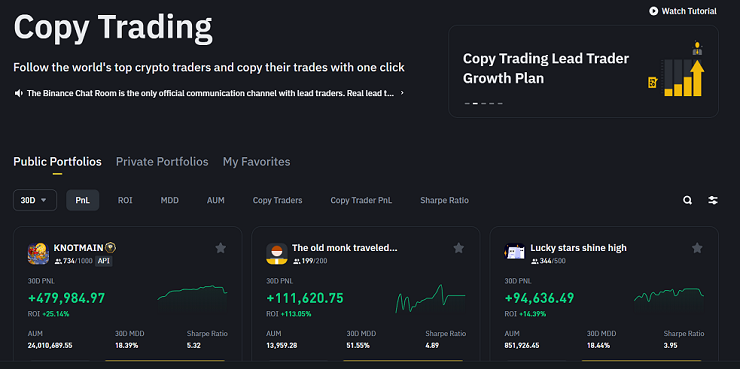Open the filter sliders icon
Viewport: 740px width, 369px height.
(713, 200)
